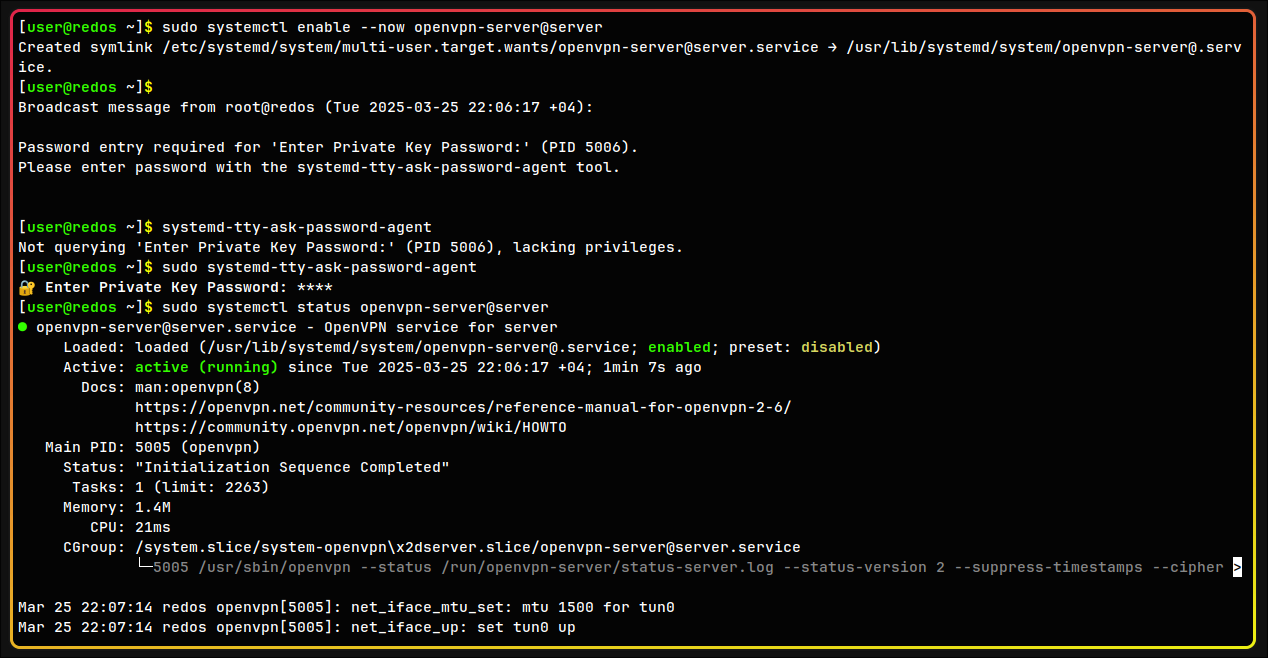Click the Main PID value 5005 (openvpn)
This screenshot has height=658, width=1268.
click(197, 447)
